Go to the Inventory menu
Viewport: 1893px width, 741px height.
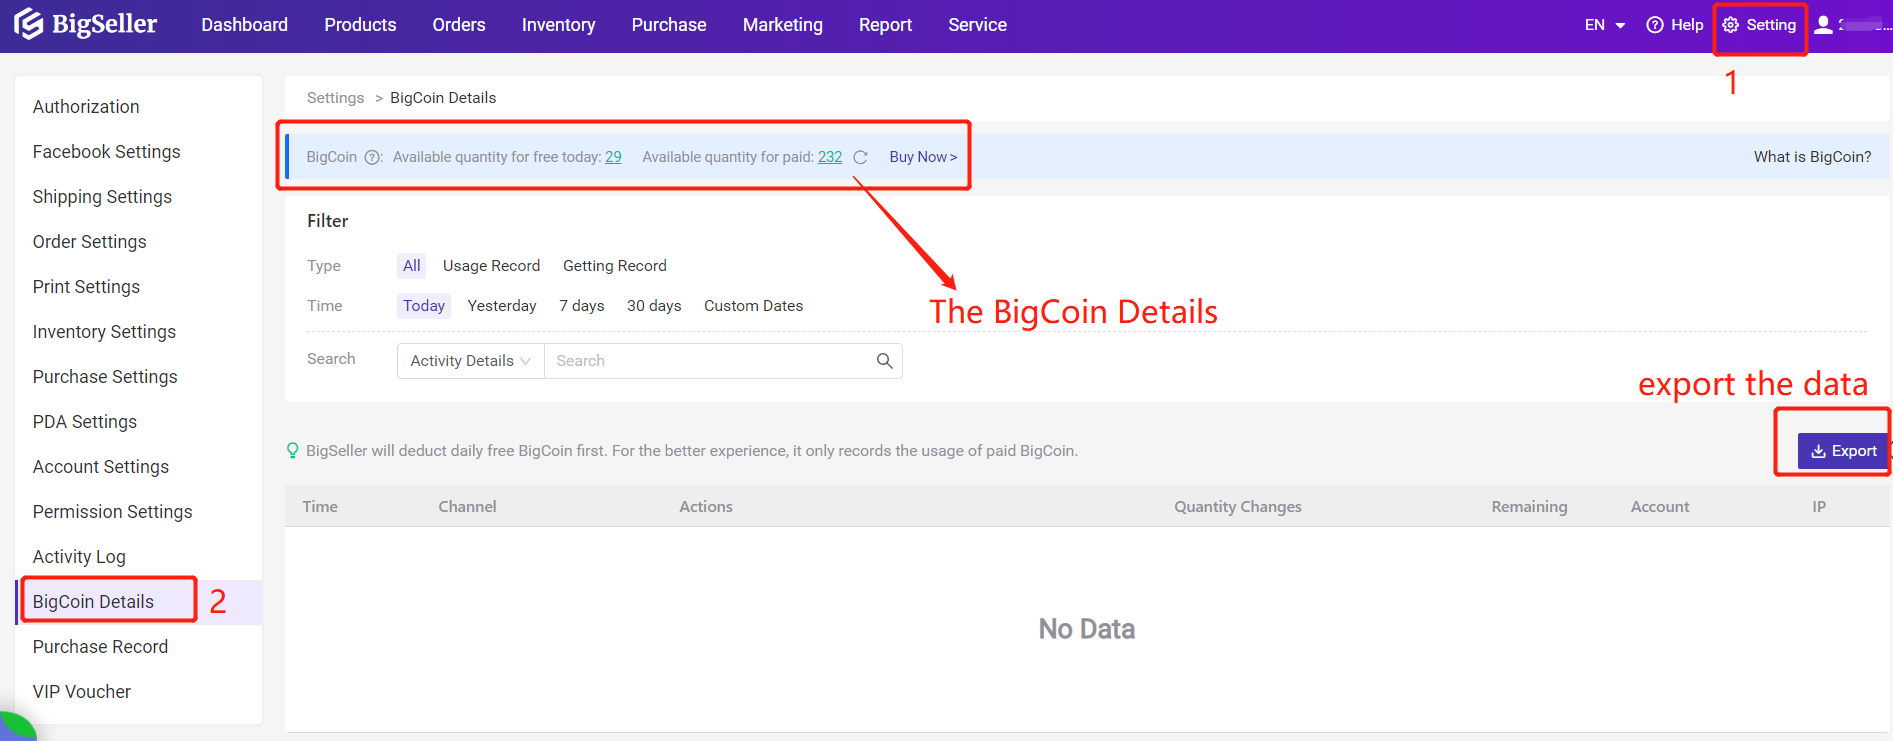pyautogui.click(x=558, y=25)
